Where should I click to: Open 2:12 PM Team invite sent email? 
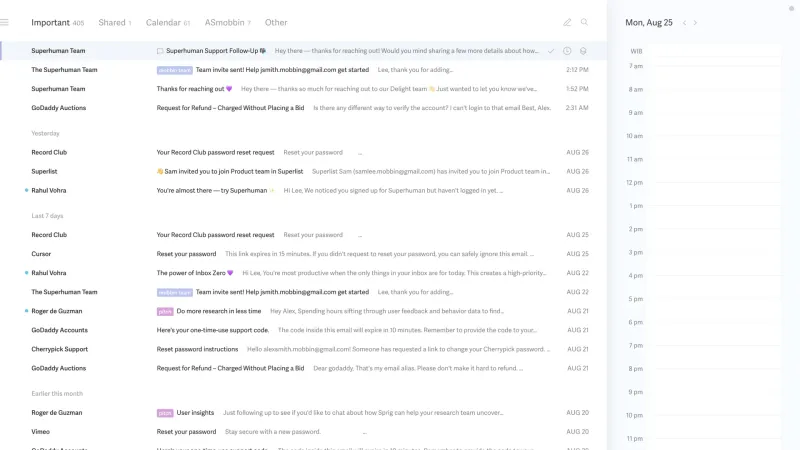coord(304,70)
